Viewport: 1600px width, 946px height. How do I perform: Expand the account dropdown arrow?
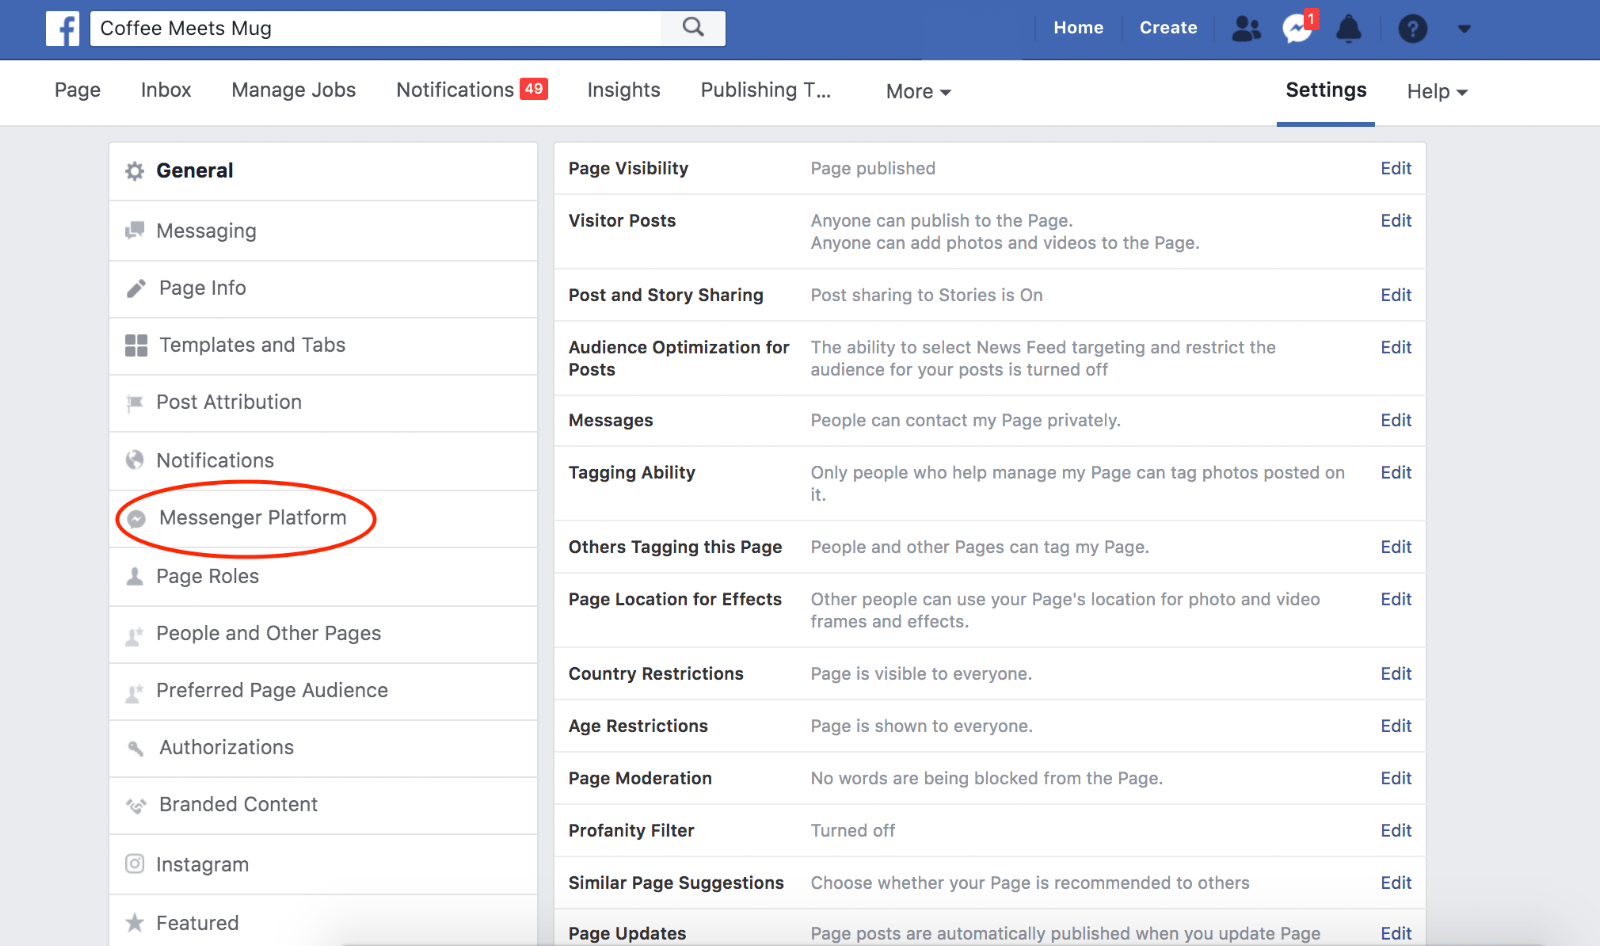pyautogui.click(x=1464, y=29)
